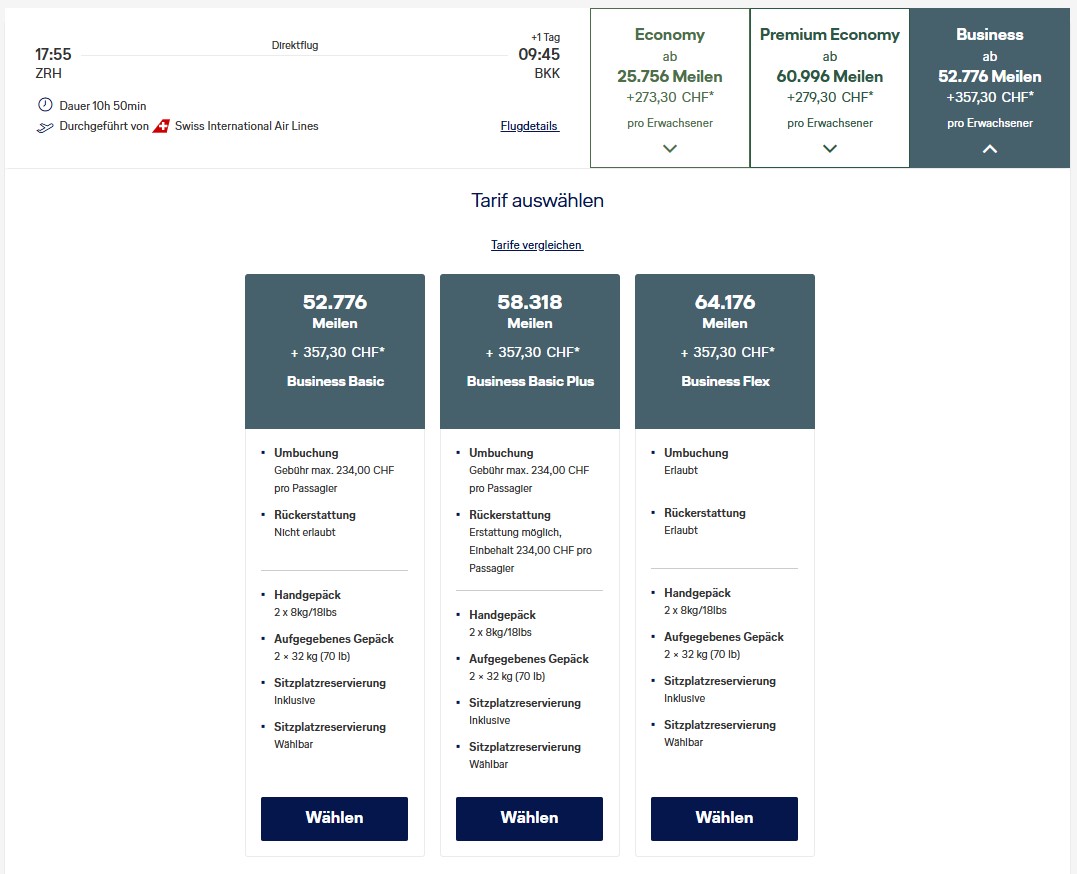
Task: Click 60.996 Meilen Premium Economy price
Action: 830,76
